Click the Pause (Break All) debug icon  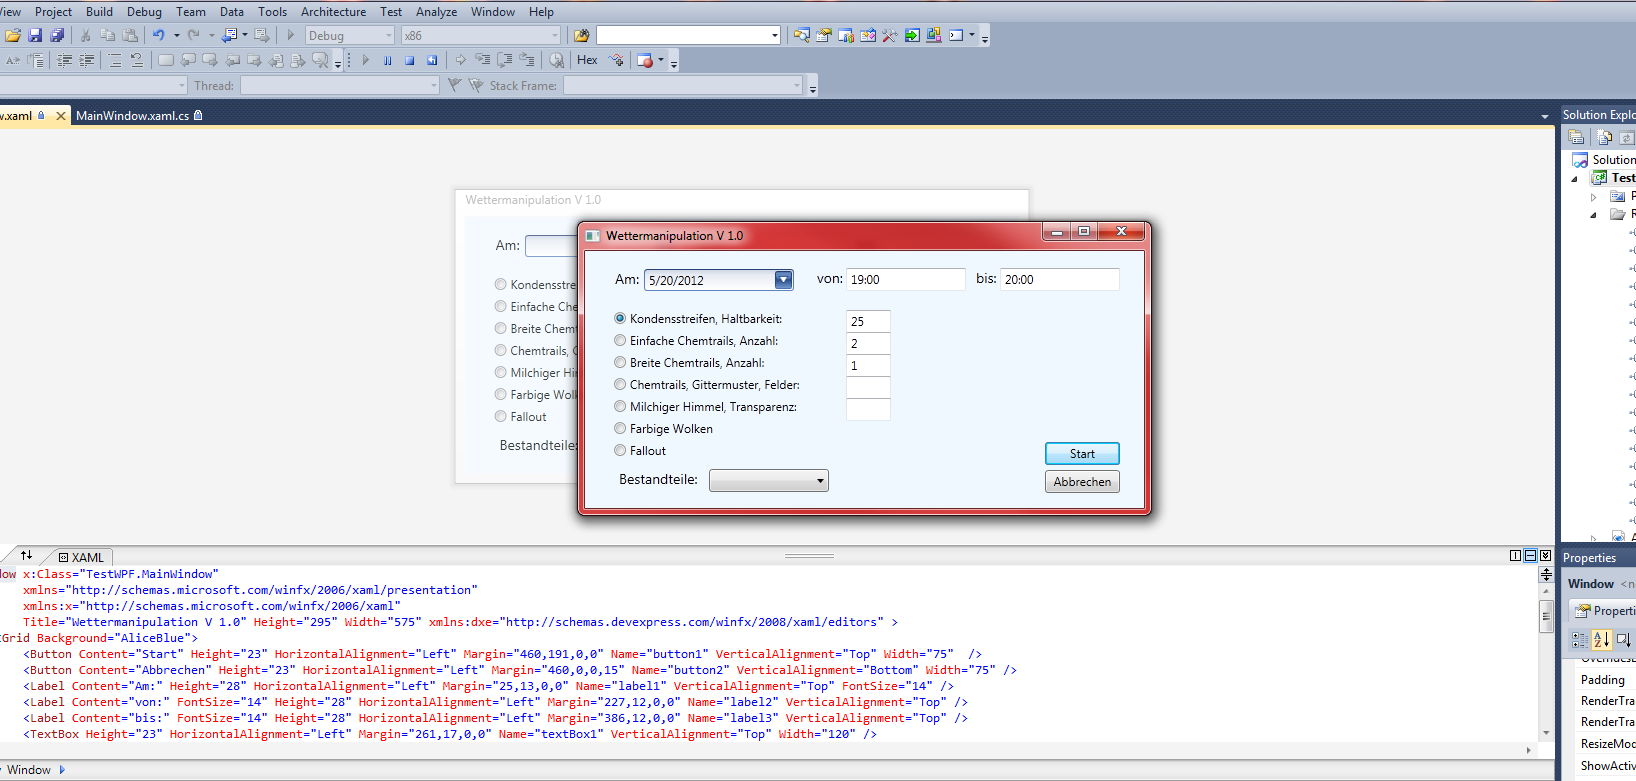(x=387, y=60)
